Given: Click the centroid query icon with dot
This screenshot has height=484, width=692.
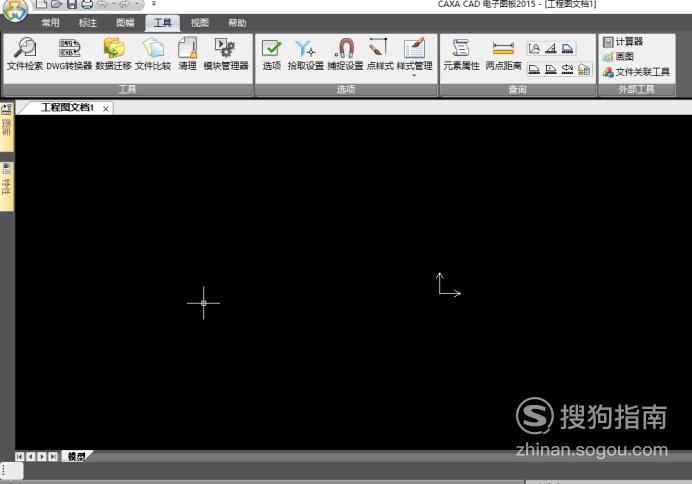Looking at the screenshot, I should point(551,69).
